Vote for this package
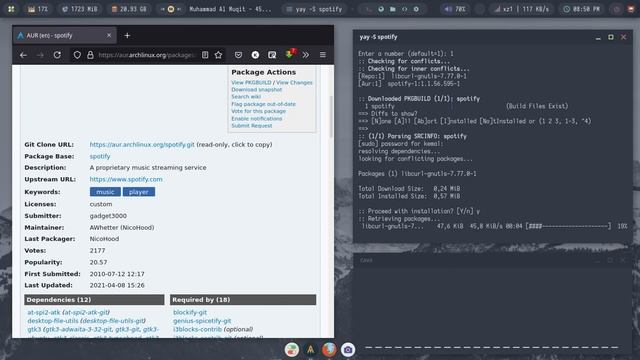 (258, 111)
